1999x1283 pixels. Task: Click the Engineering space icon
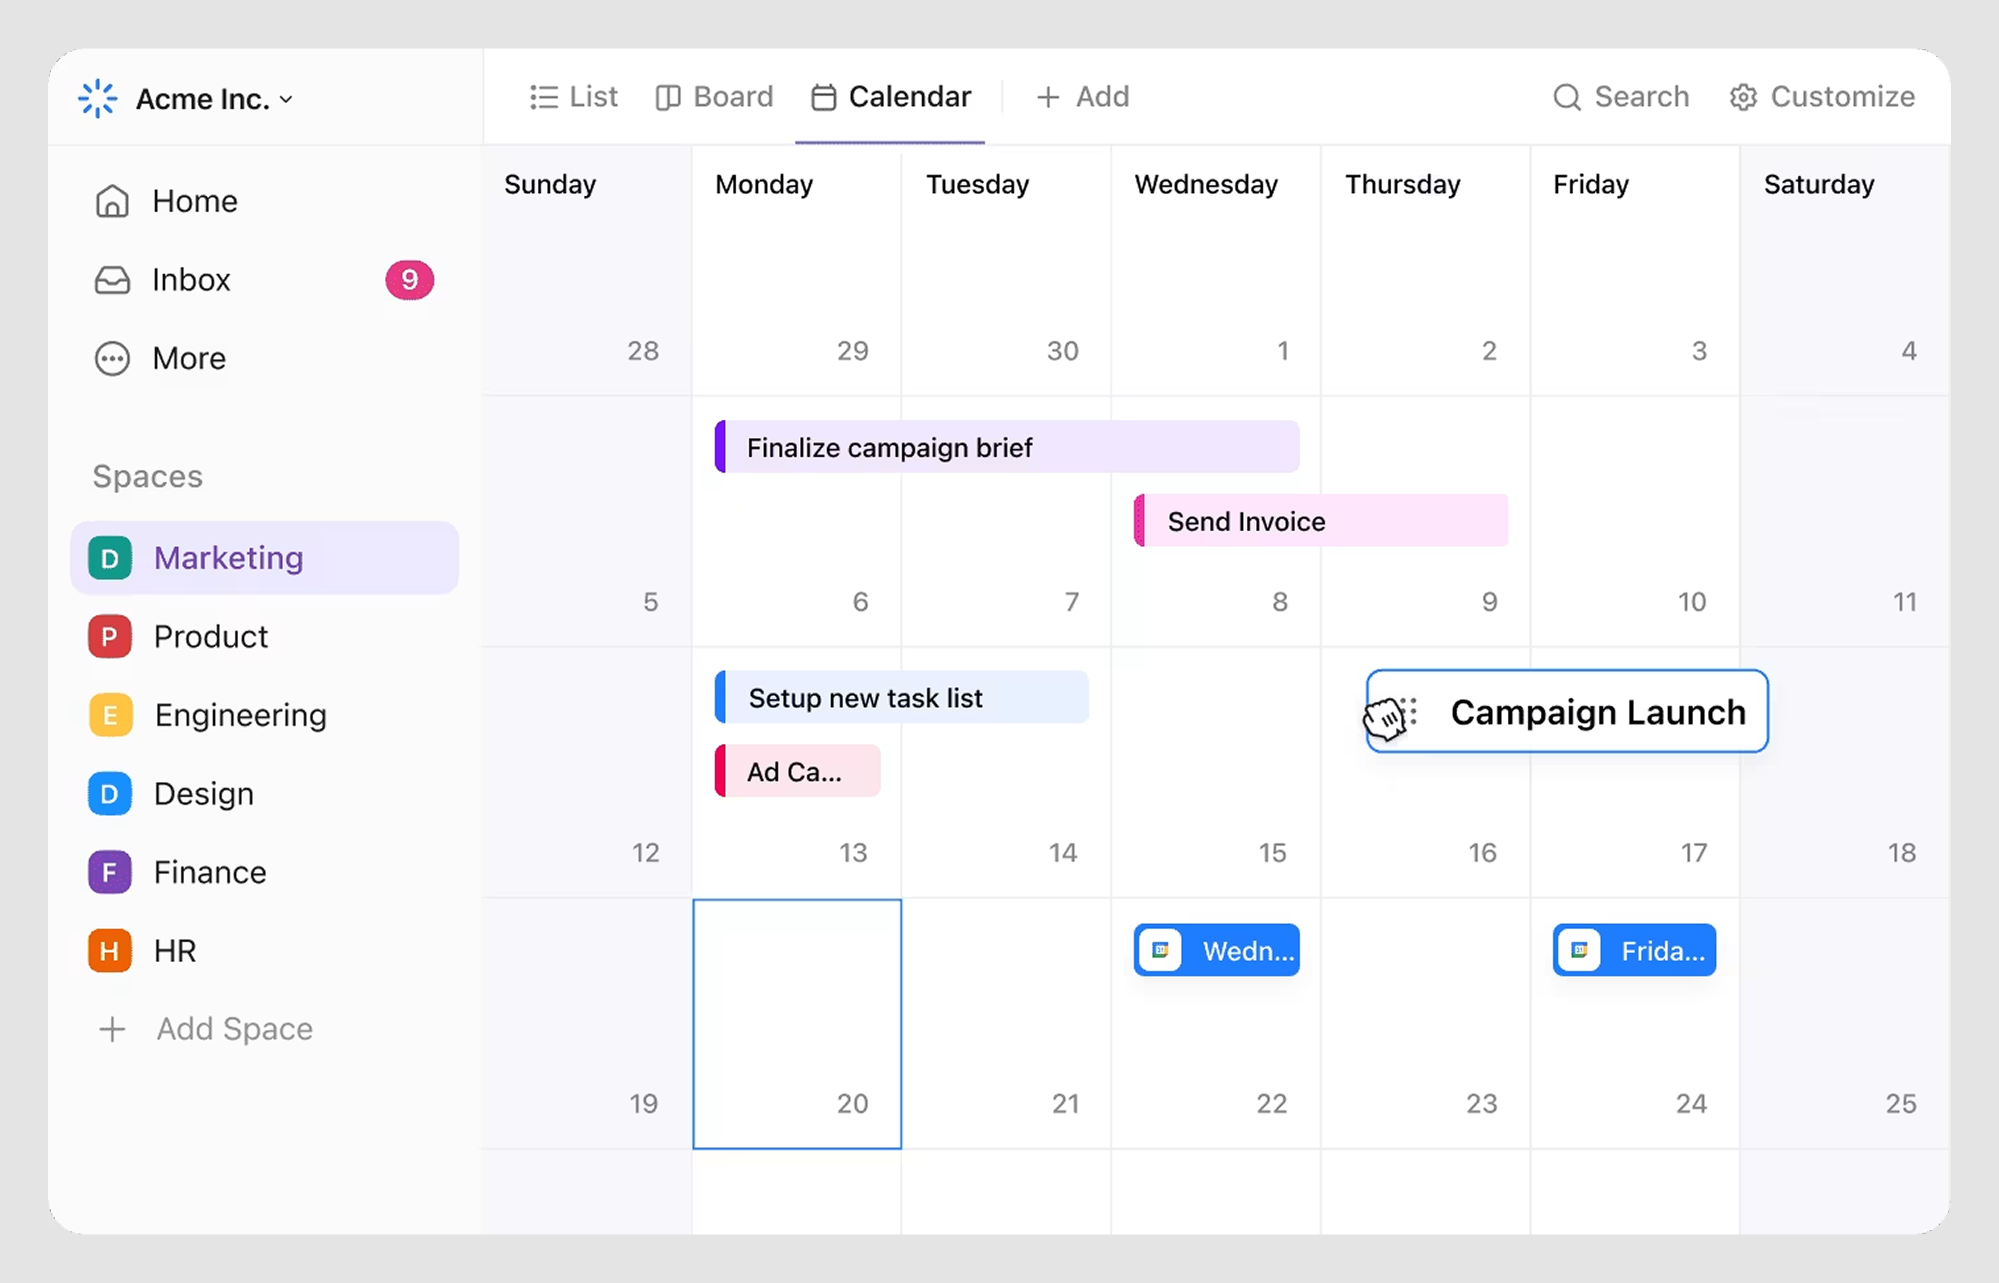pos(110,714)
